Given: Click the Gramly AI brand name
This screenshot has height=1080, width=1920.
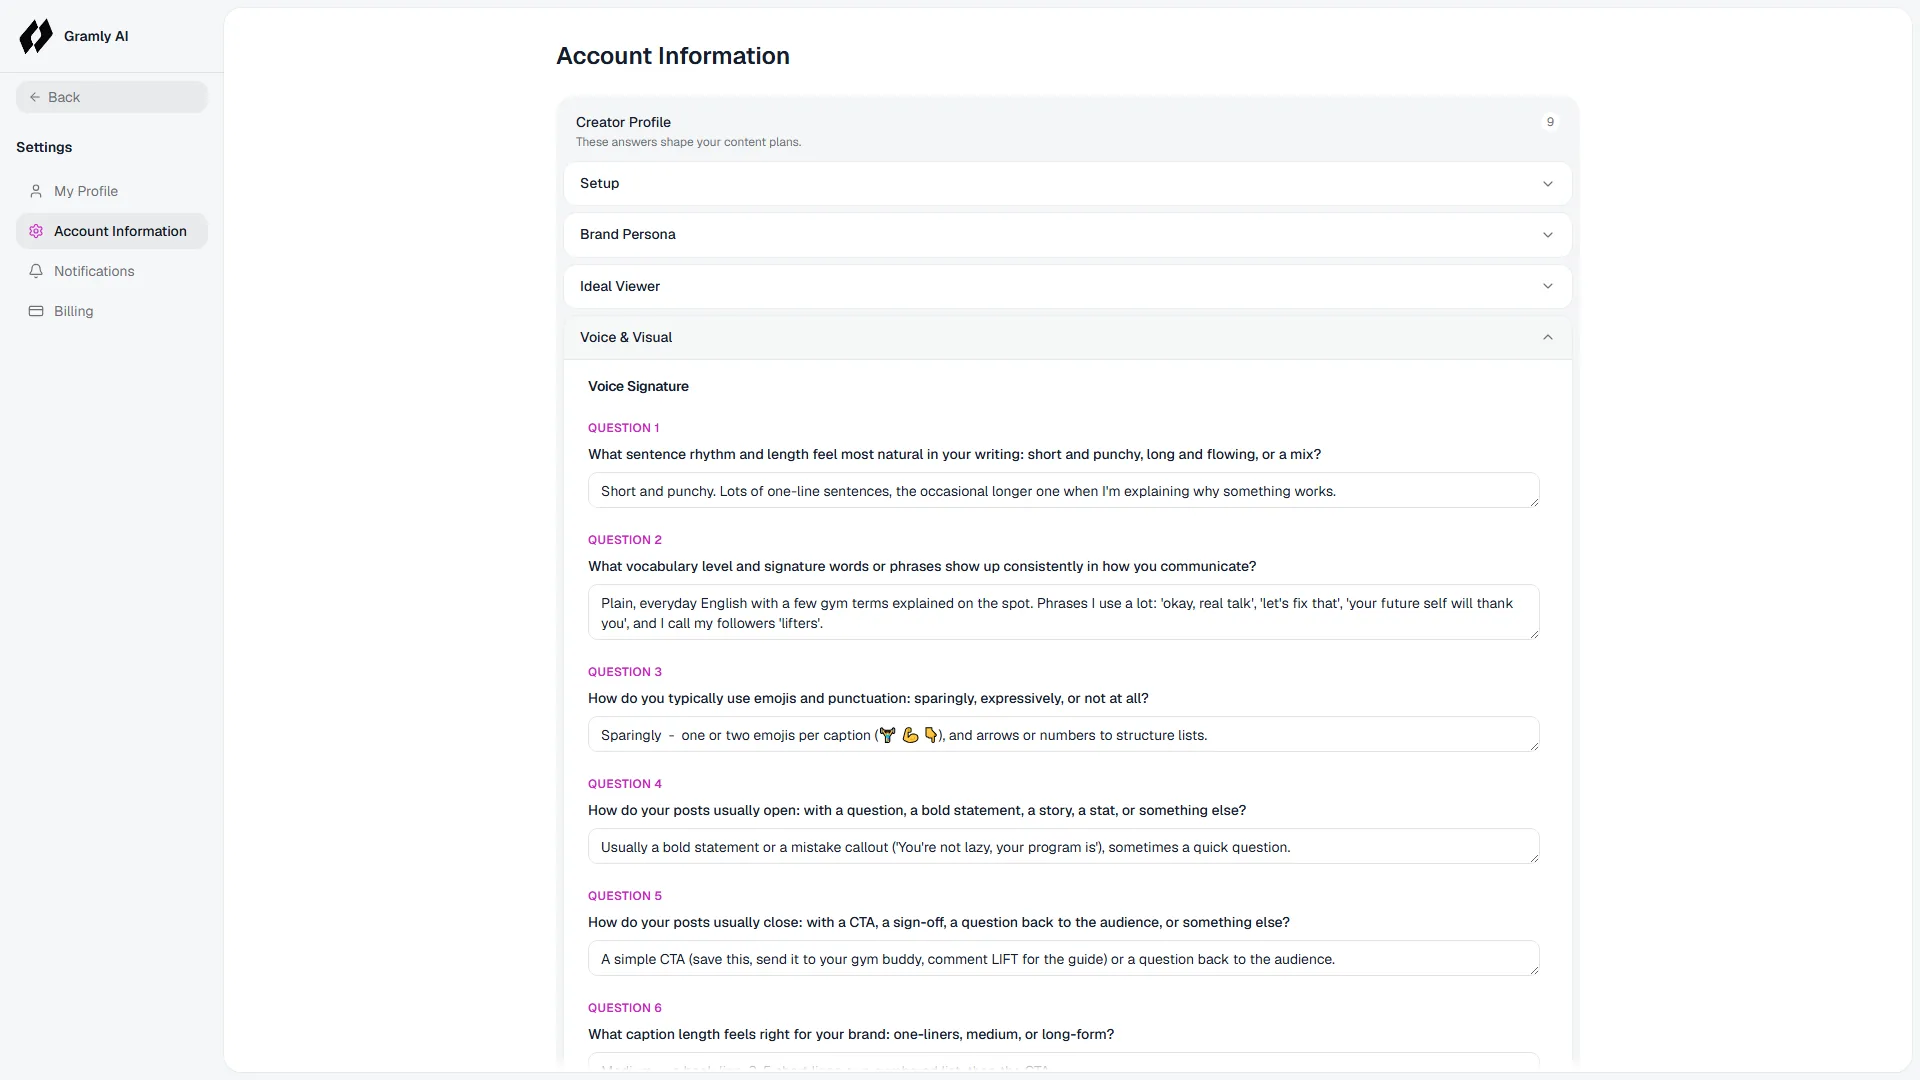Looking at the screenshot, I should click(96, 36).
